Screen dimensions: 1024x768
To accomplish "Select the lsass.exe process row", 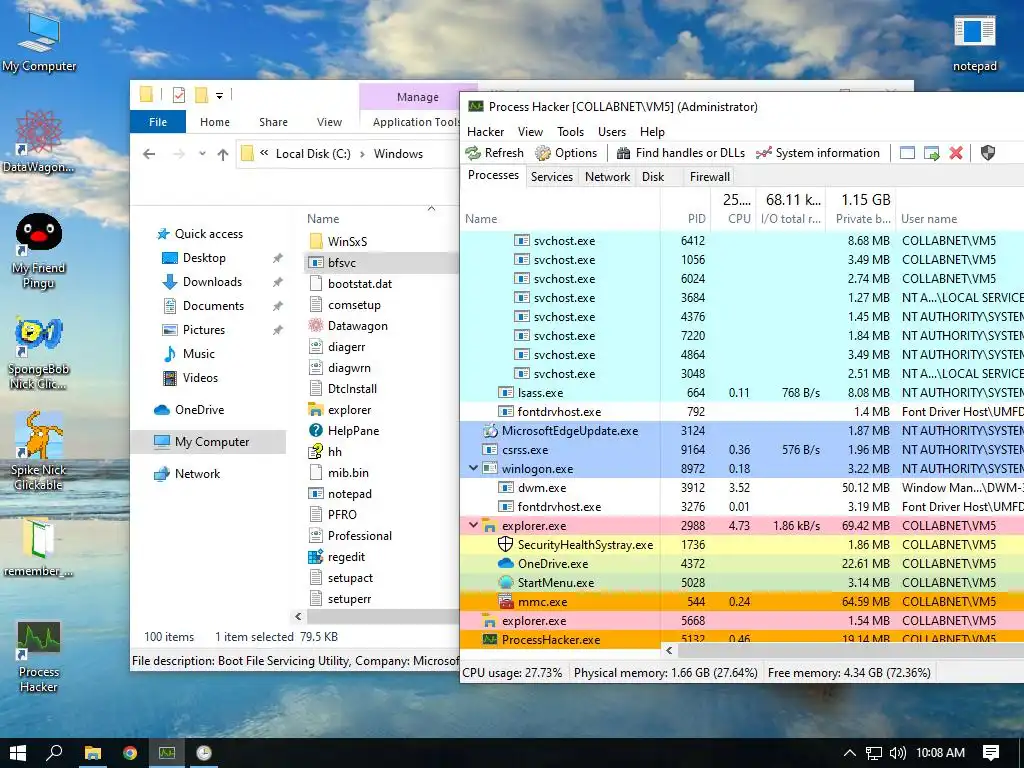I will pyautogui.click(x=742, y=393).
